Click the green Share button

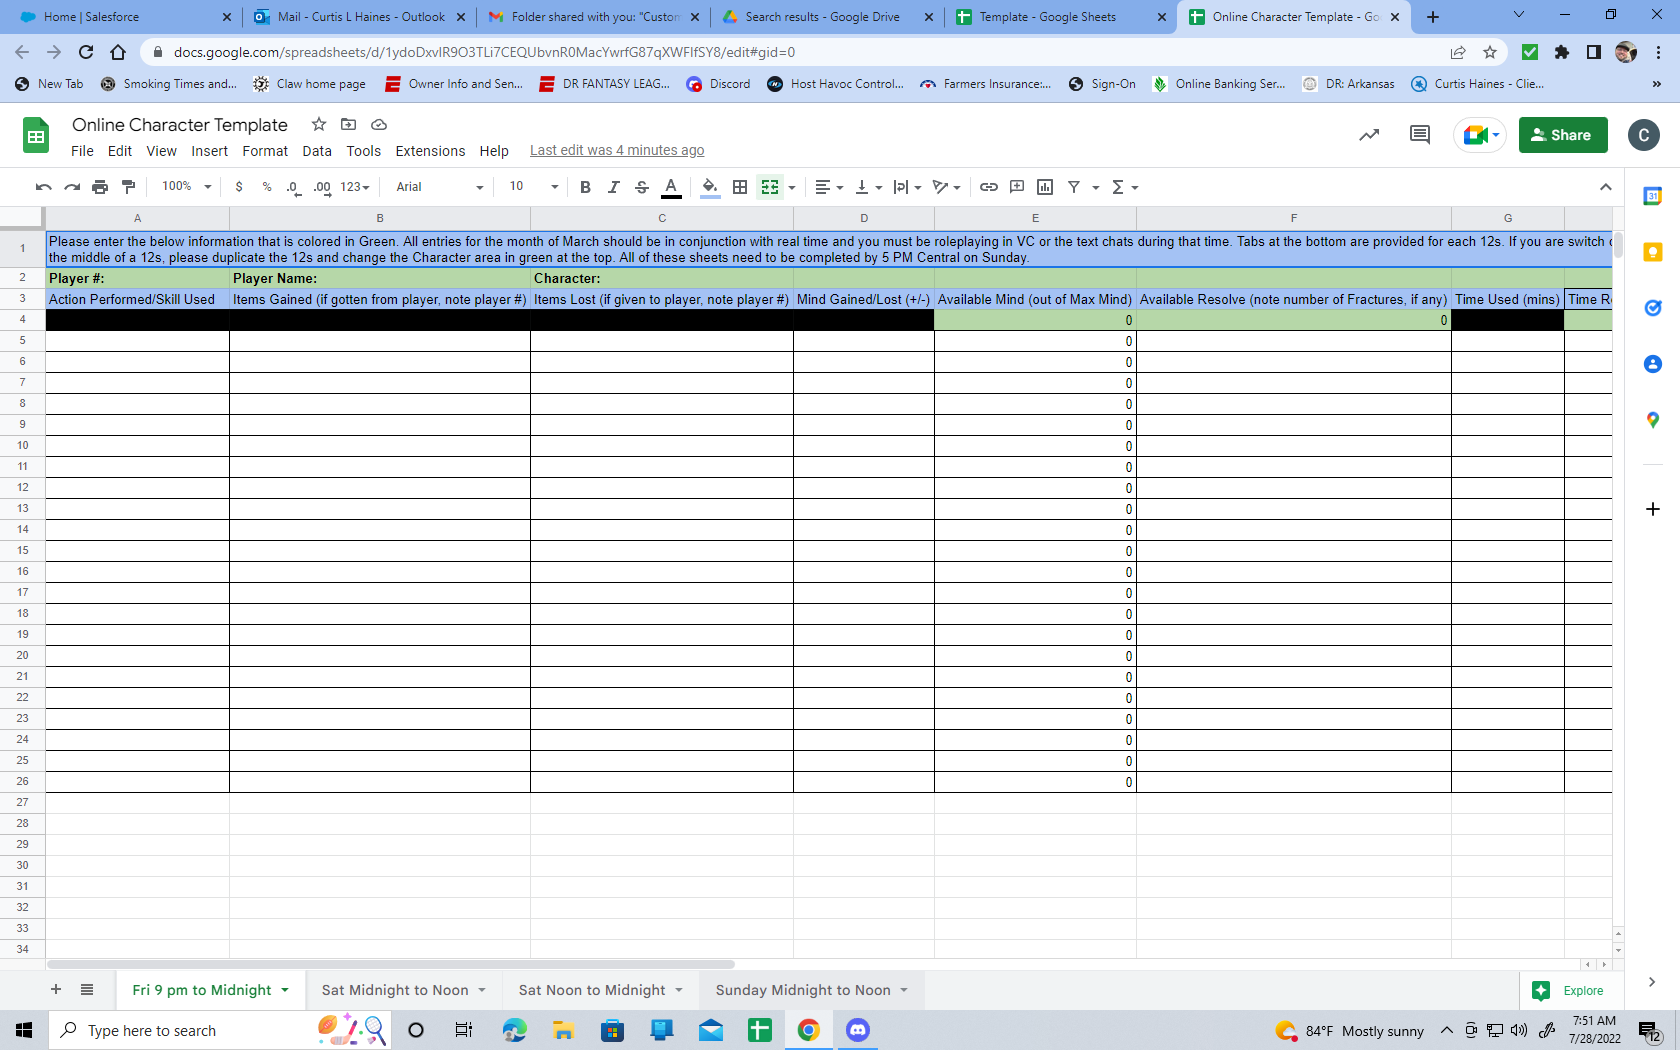click(1563, 135)
